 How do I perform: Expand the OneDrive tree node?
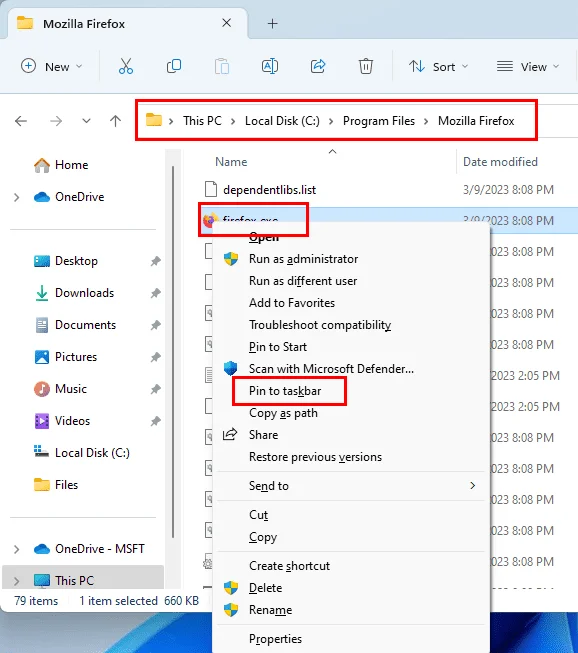pos(17,197)
